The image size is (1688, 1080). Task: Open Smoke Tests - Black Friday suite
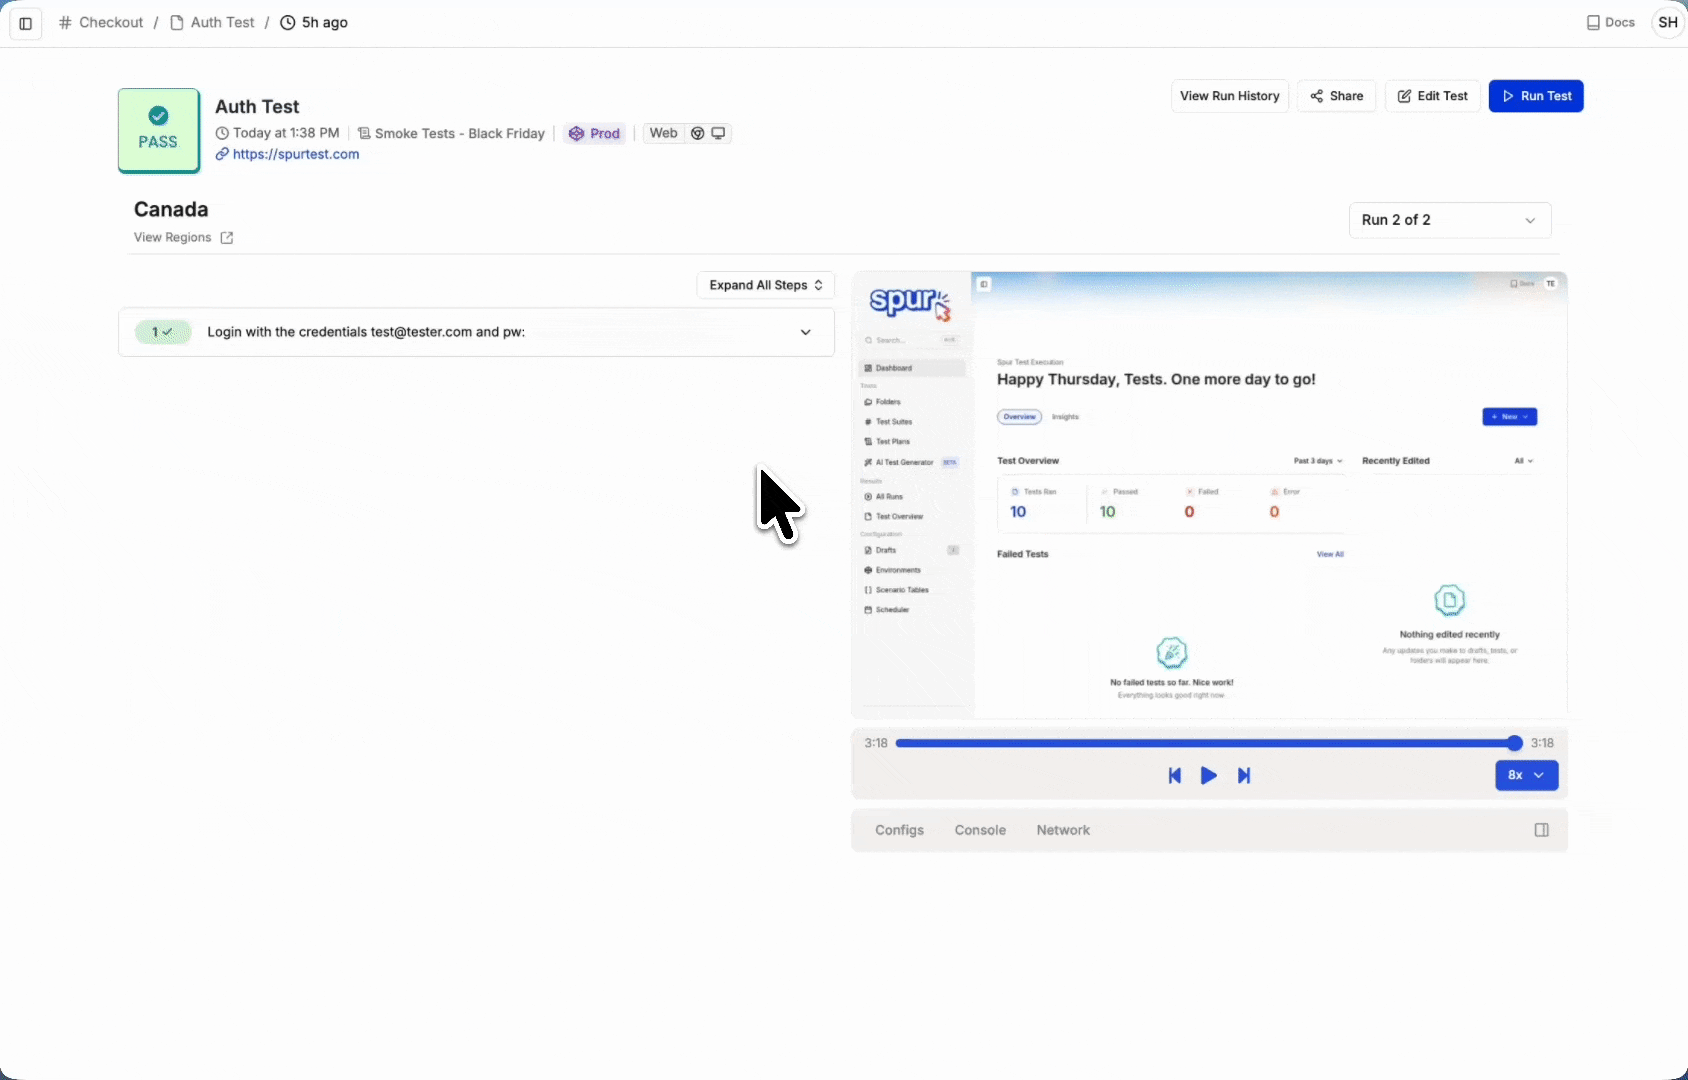(451, 133)
